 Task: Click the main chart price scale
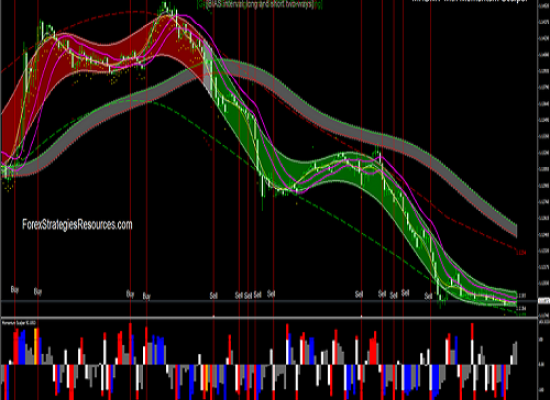(544, 158)
